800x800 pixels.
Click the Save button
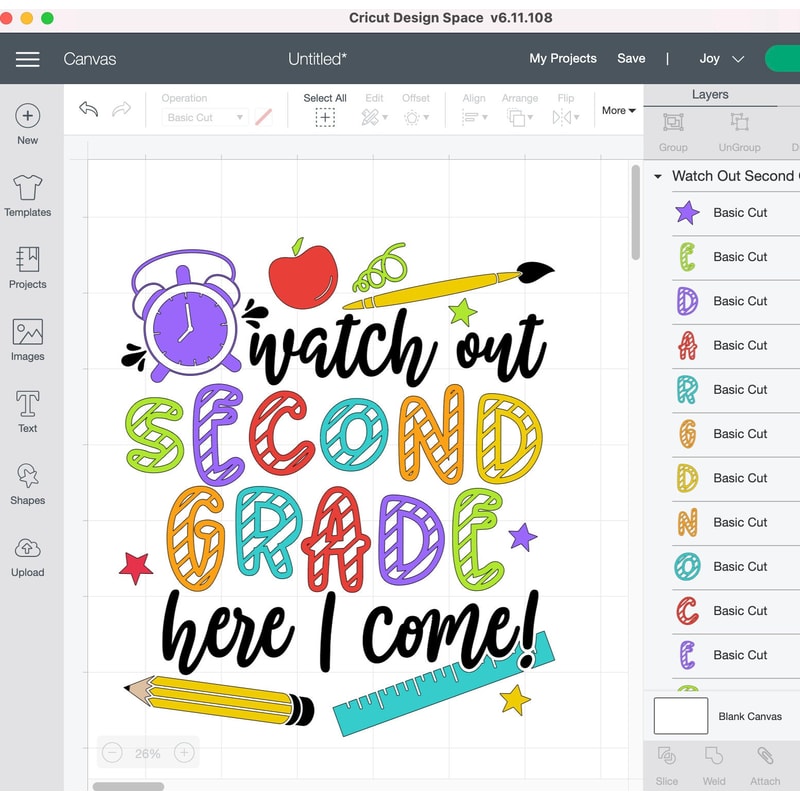point(631,59)
